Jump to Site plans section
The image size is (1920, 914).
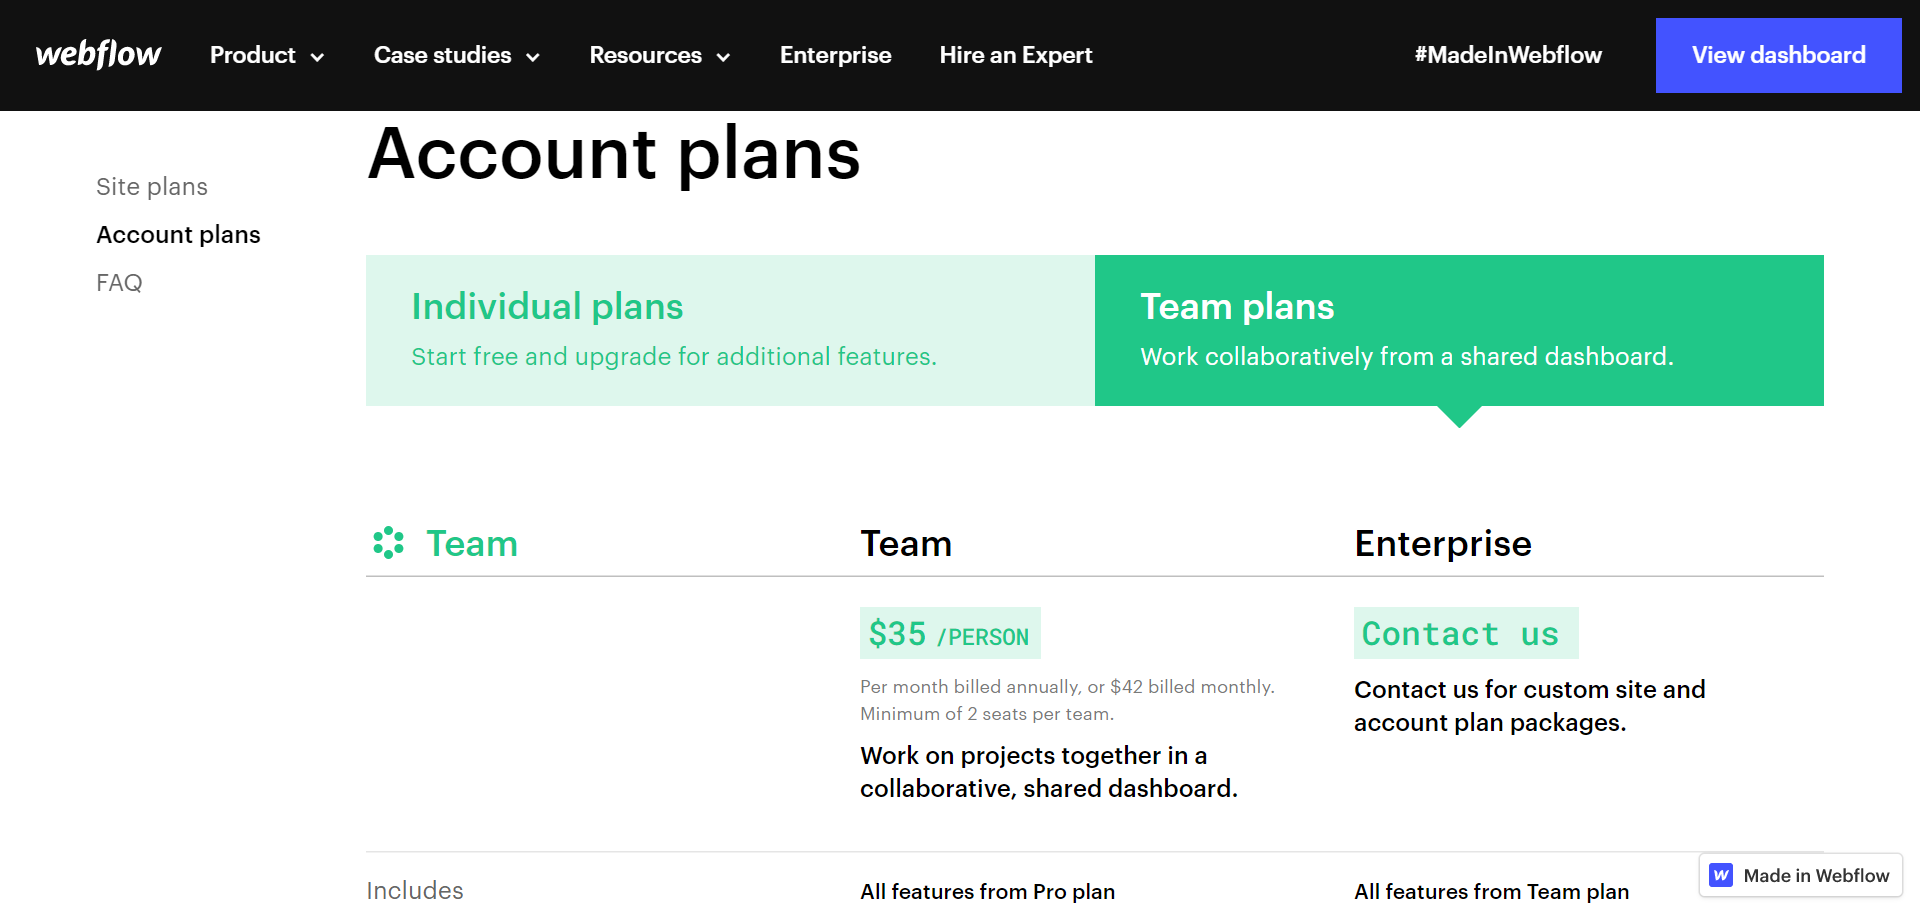pos(152,187)
